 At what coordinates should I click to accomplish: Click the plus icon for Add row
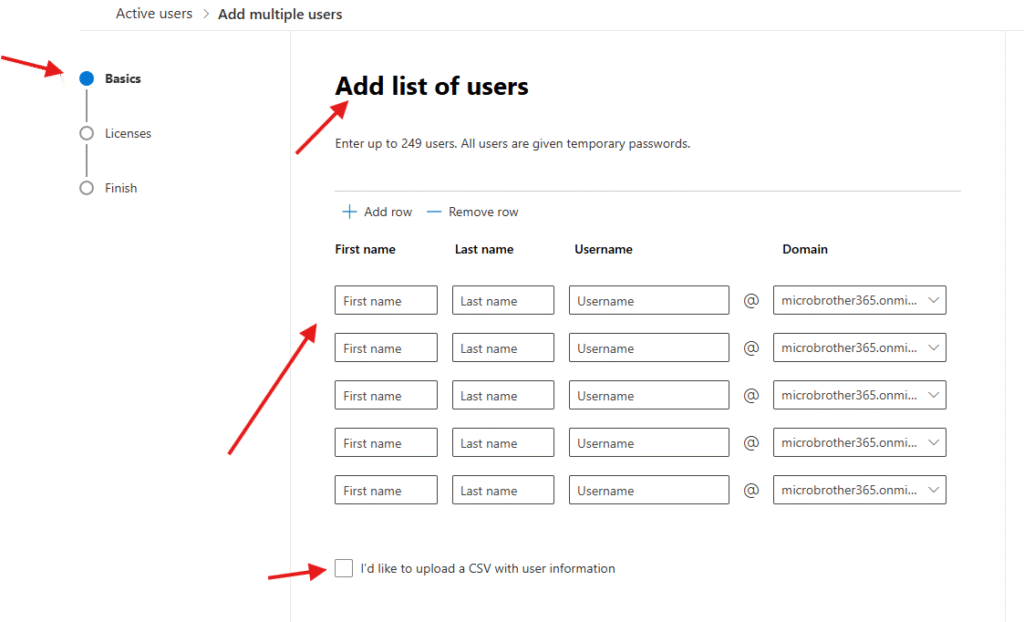click(349, 212)
